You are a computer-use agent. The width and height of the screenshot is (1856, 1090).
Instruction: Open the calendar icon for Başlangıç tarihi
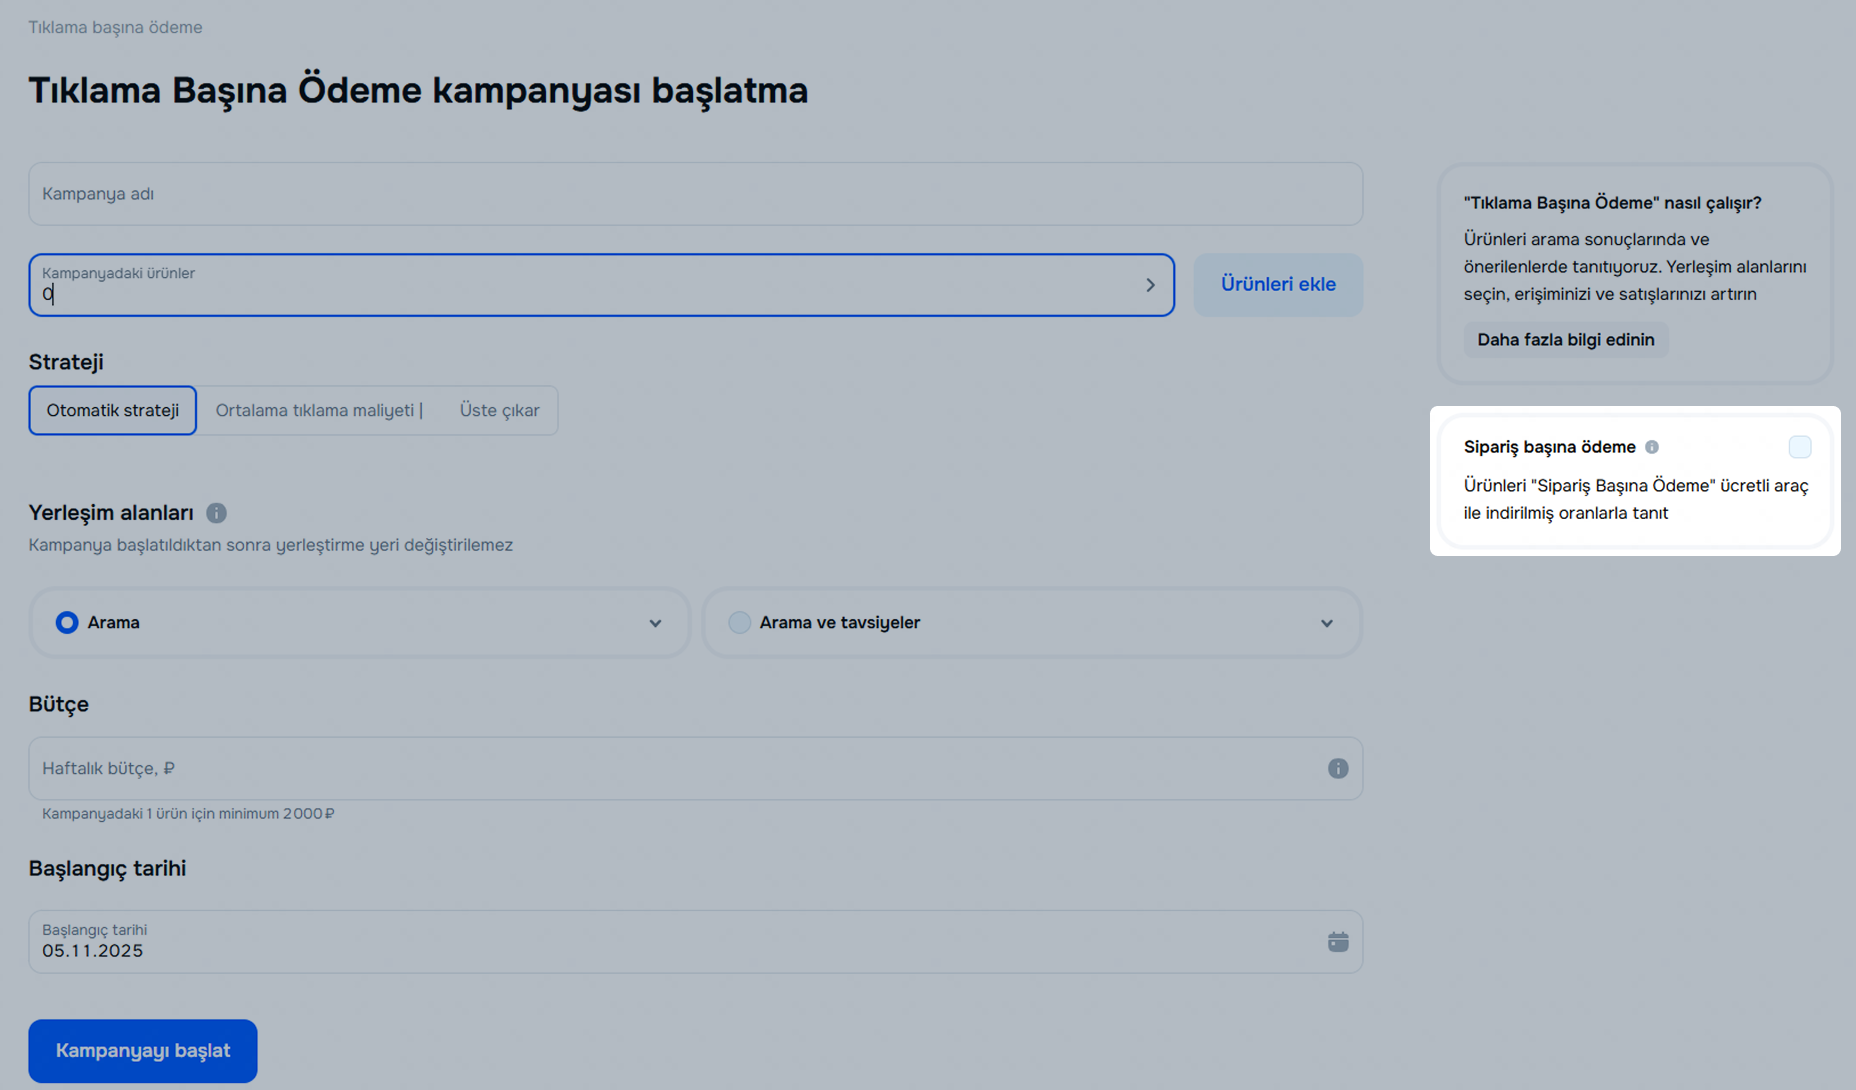pyautogui.click(x=1337, y=942)
